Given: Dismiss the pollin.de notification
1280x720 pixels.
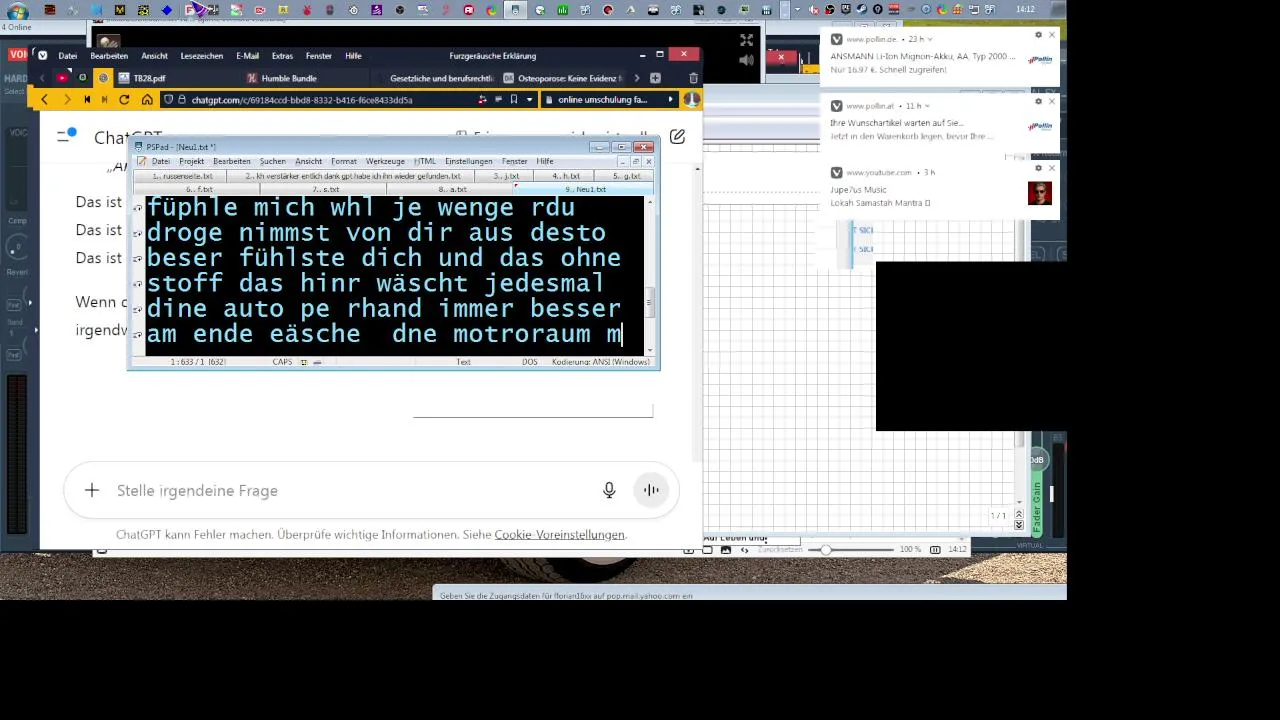Looking at the screenshot, I should 1051,35.
